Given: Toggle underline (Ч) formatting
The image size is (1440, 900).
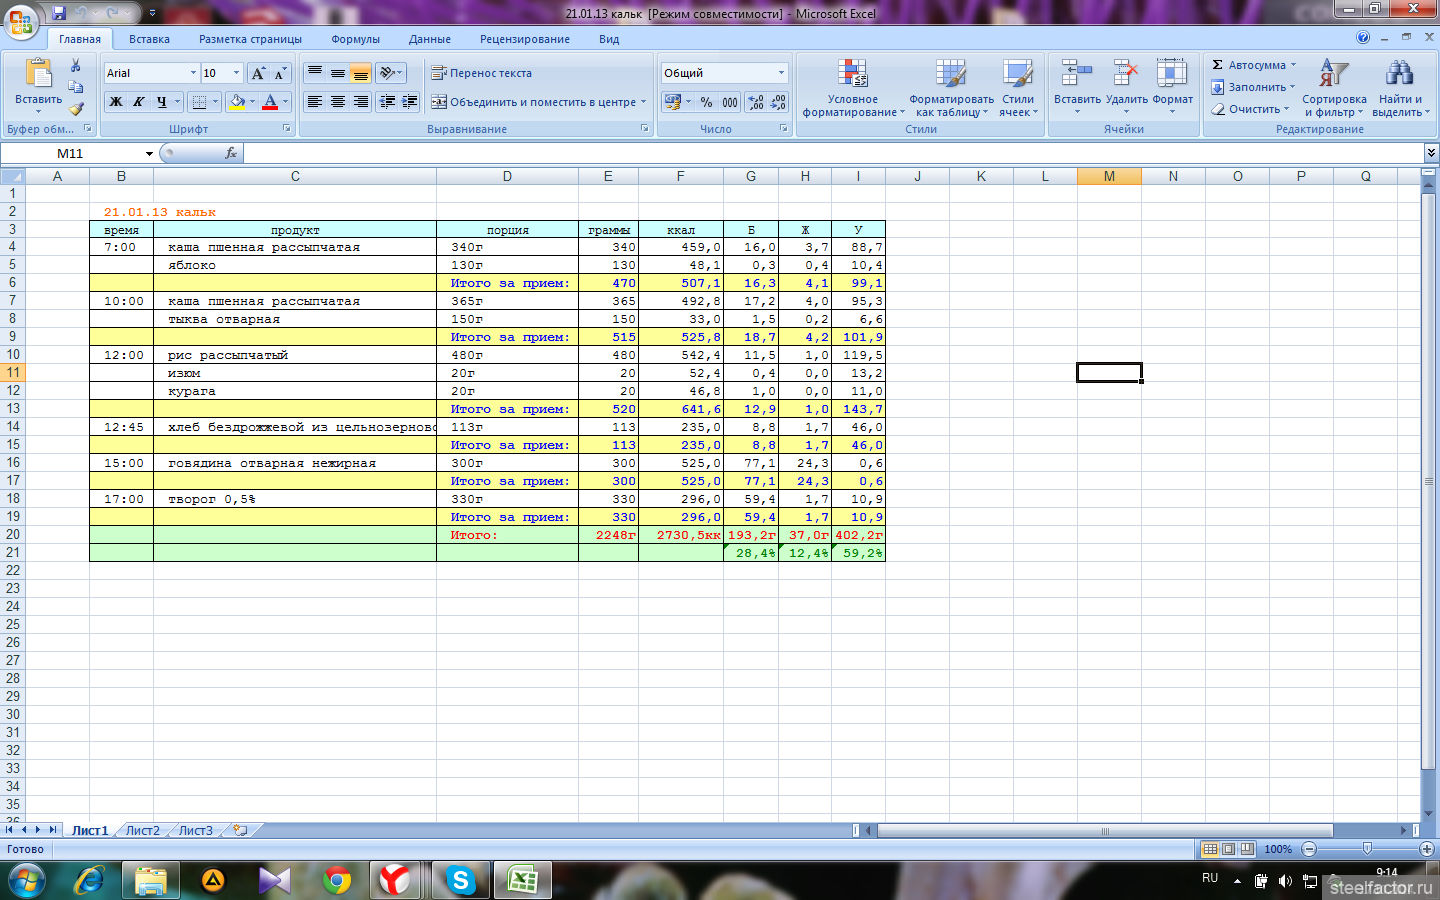Looking at the screenshot, I should (161, 102).
